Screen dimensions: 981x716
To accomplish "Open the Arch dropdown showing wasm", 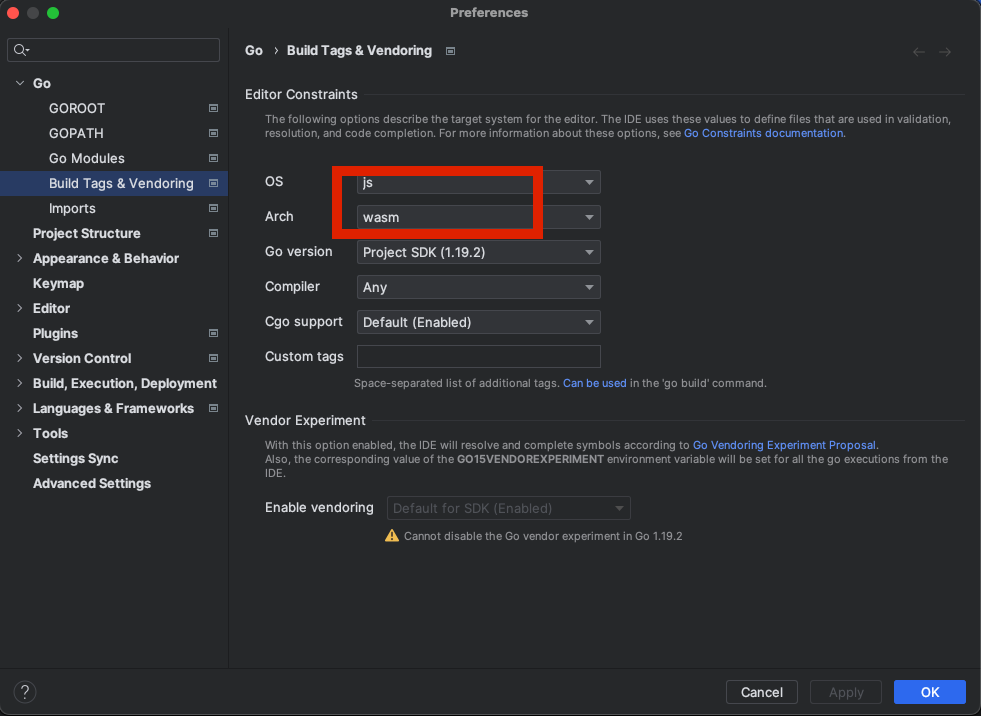I will tap(478, 217).
